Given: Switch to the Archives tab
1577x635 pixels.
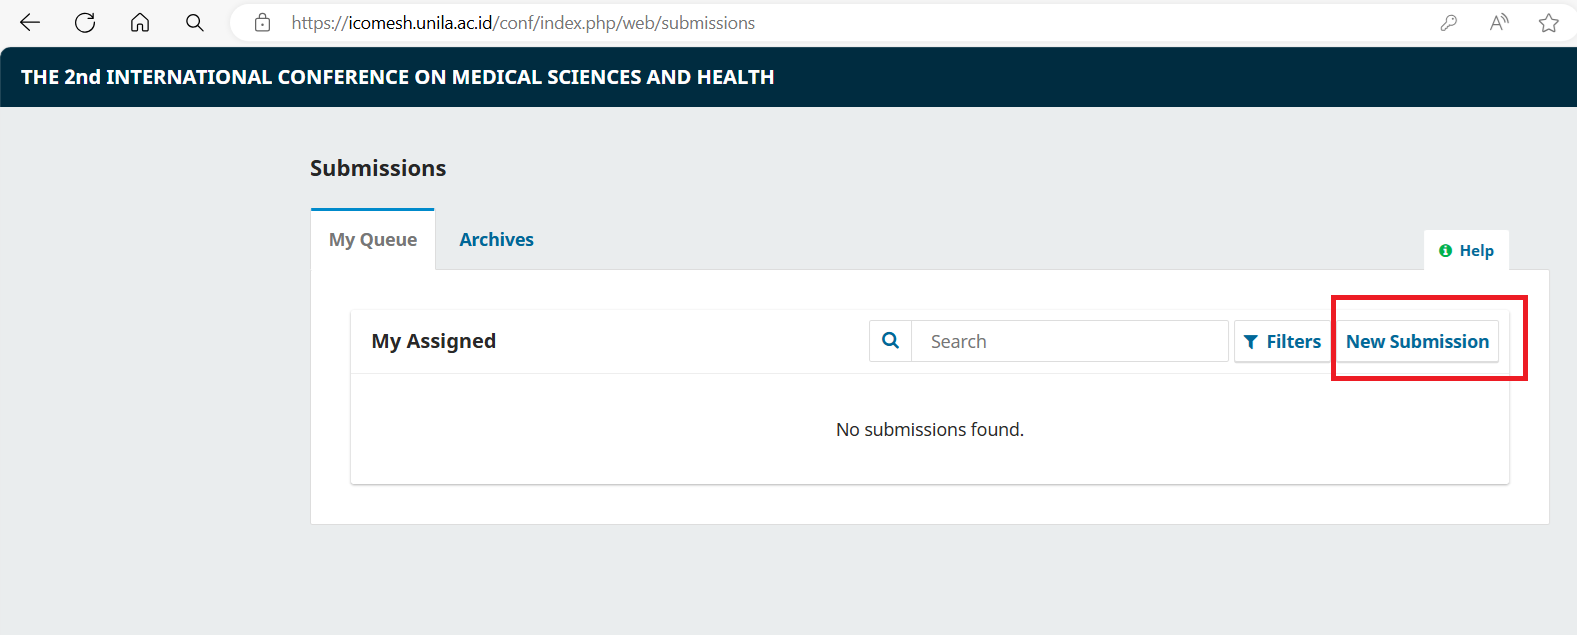Looking at the screenshot, I should click(496, 240).
